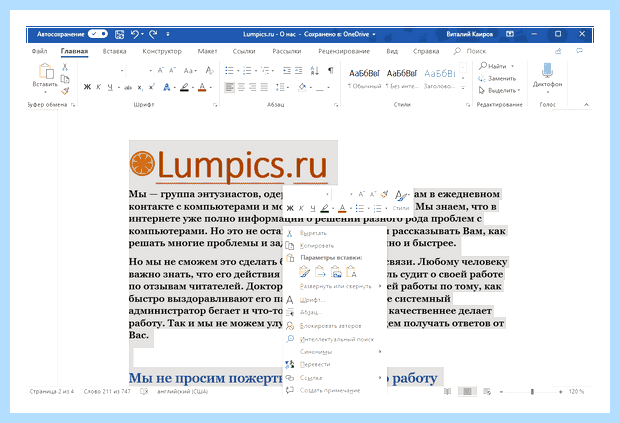
Task: Click the Copy icon in the ribbon clipboard group
Action: 65,79
